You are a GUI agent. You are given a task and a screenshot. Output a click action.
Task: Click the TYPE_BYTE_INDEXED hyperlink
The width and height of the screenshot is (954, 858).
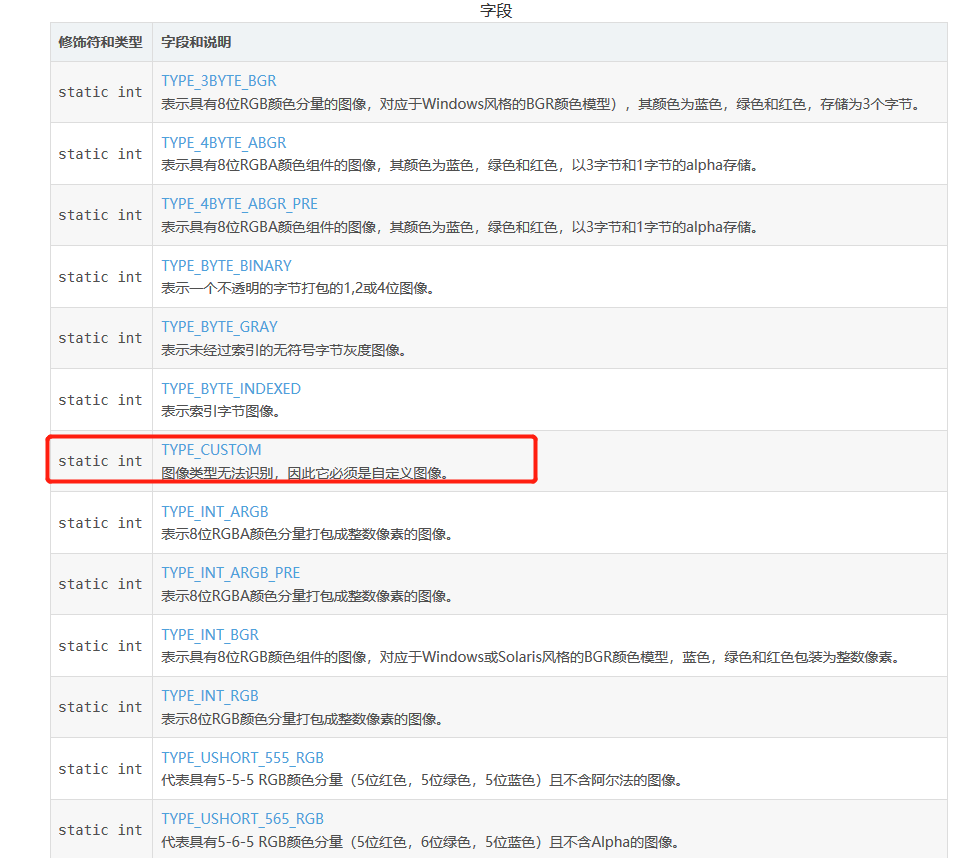[x=231, y=388]
